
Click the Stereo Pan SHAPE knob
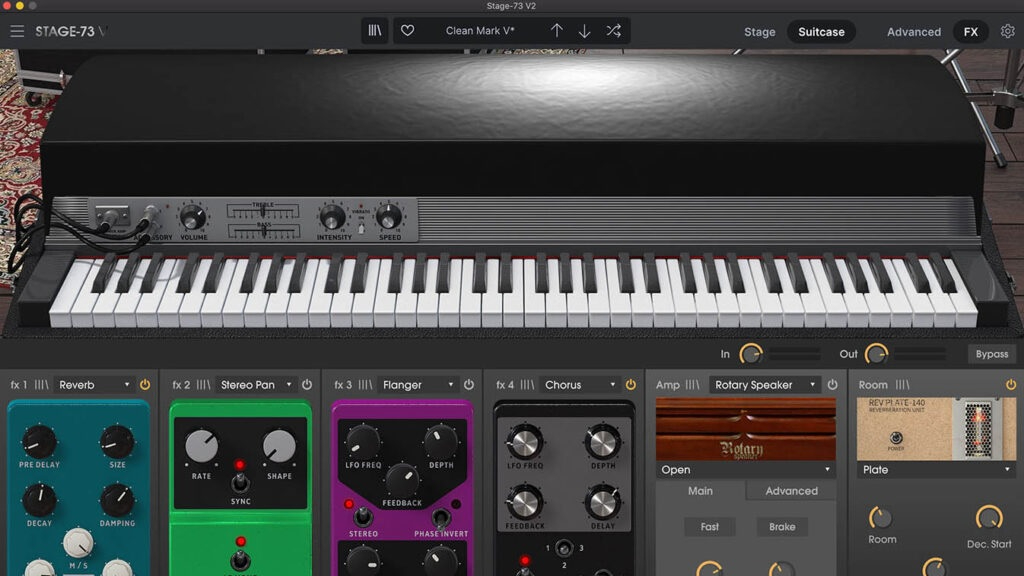pyautogui.click(x=279, y=447)
